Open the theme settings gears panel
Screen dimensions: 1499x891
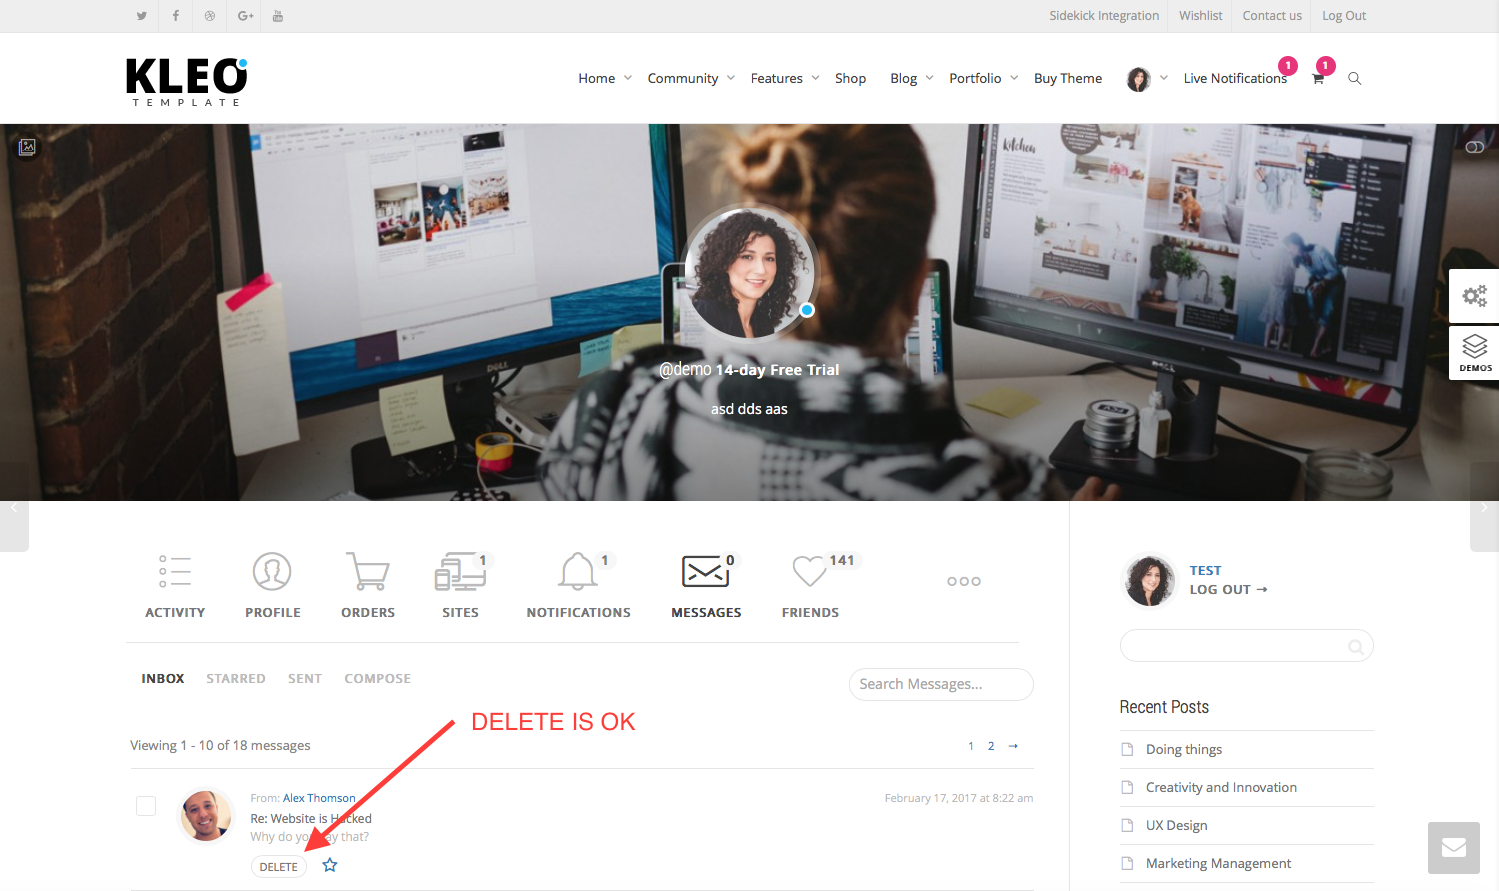[1474, 296]
